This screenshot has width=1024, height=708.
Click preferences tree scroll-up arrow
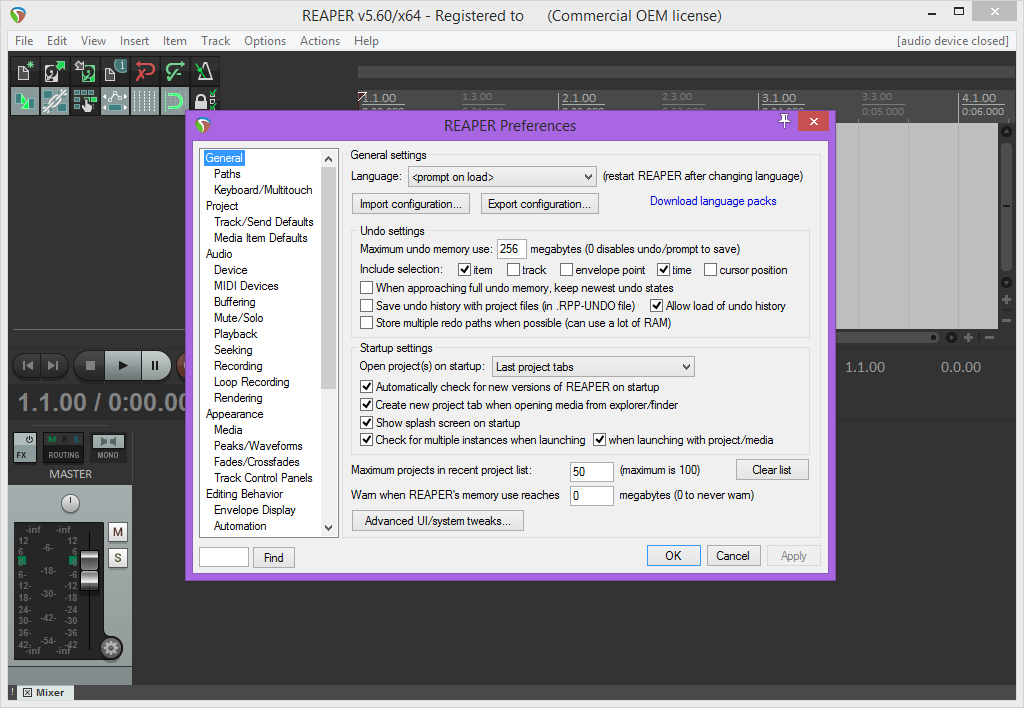[x=328, y=159]
